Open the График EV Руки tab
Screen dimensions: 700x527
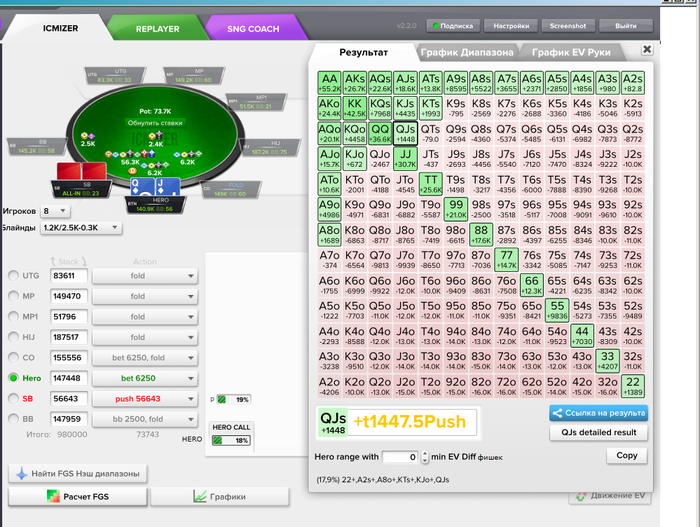571,52
